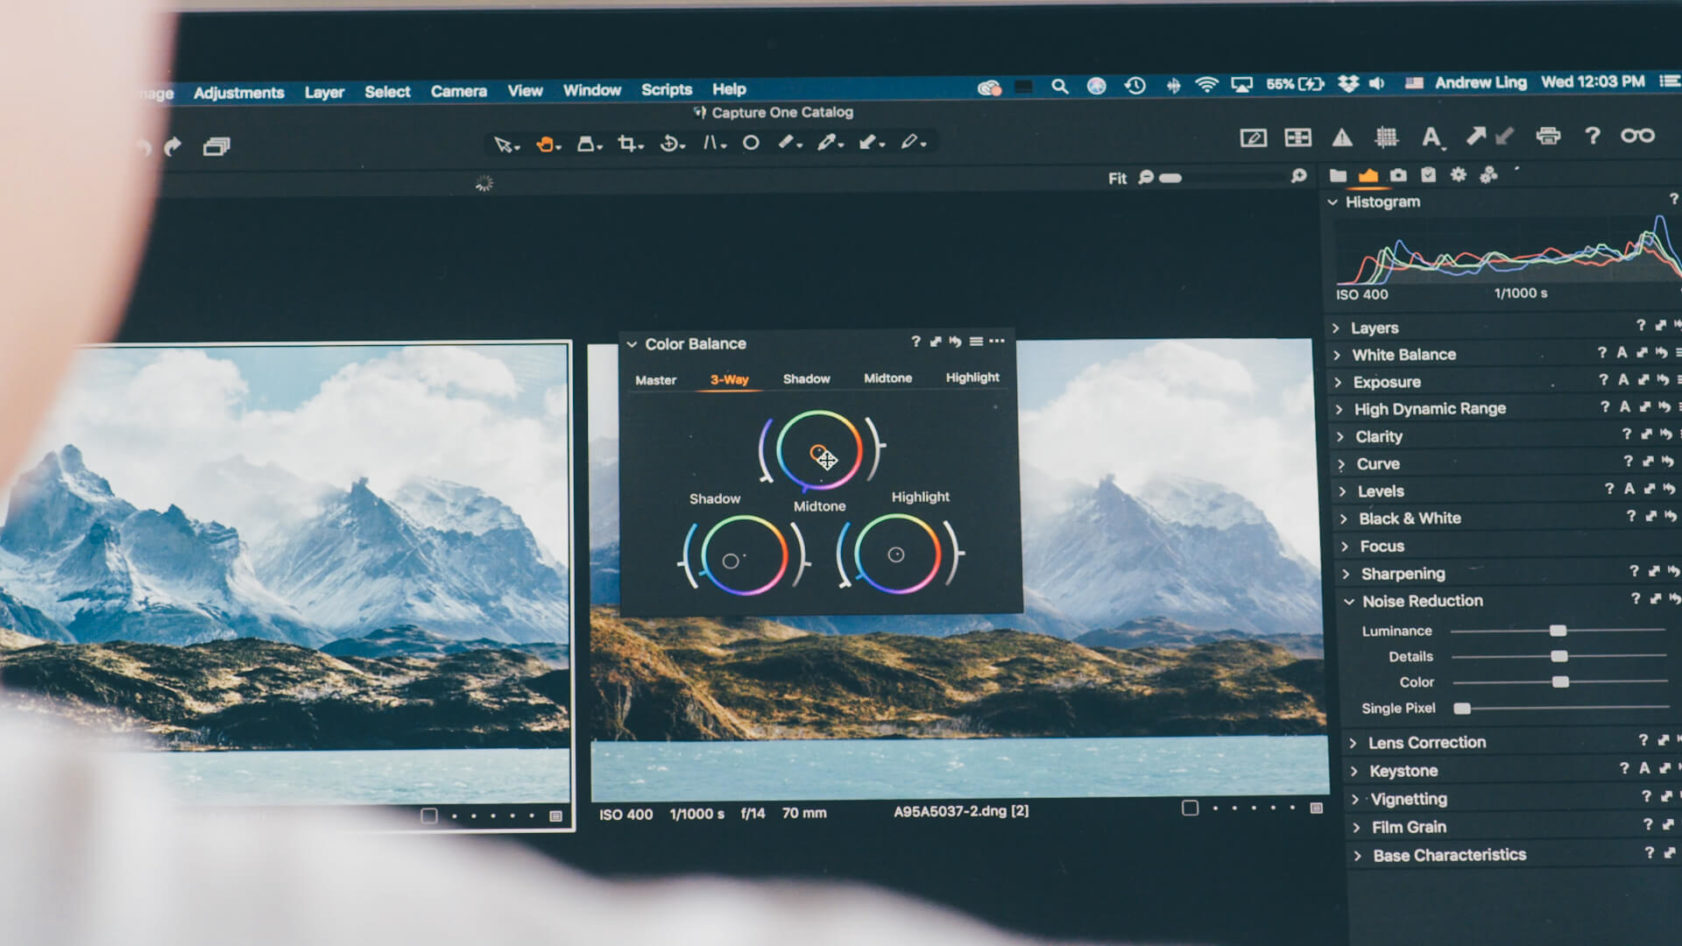
Task: Choose the Spot Removal circle tool
Action: point(751,142)
